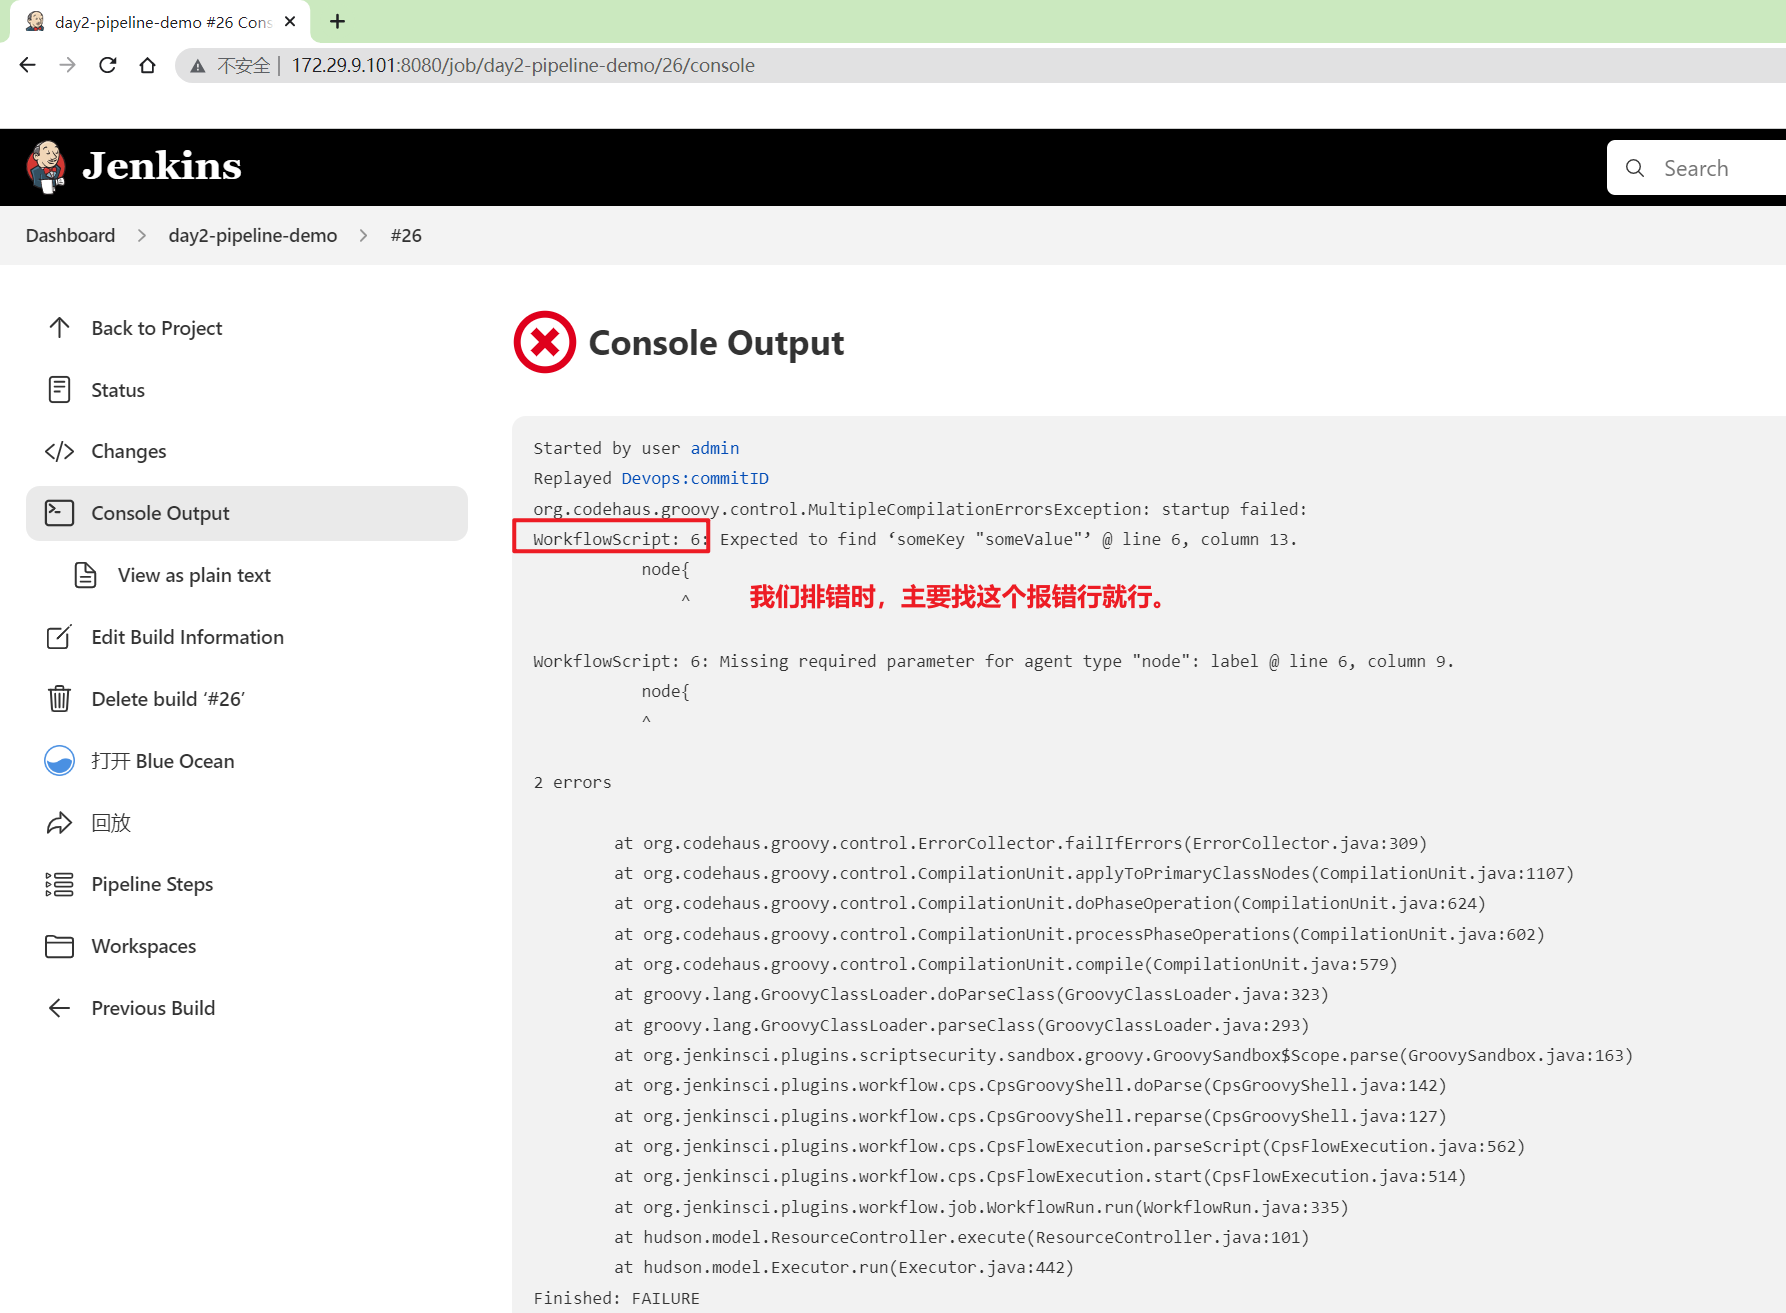Click the Status document icon

coord(59,390)
